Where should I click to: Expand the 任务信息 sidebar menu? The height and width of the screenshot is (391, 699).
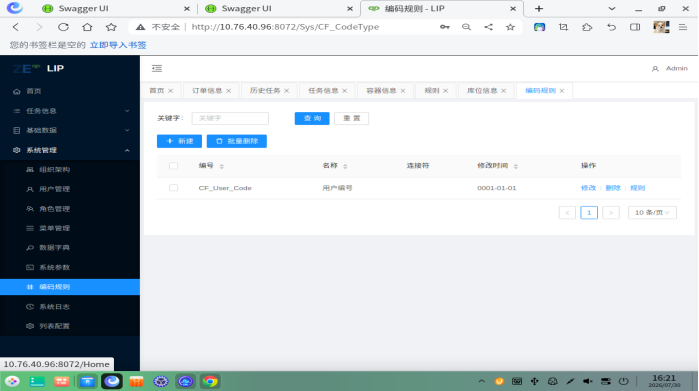pyautogui.click(x=70, y=111)
